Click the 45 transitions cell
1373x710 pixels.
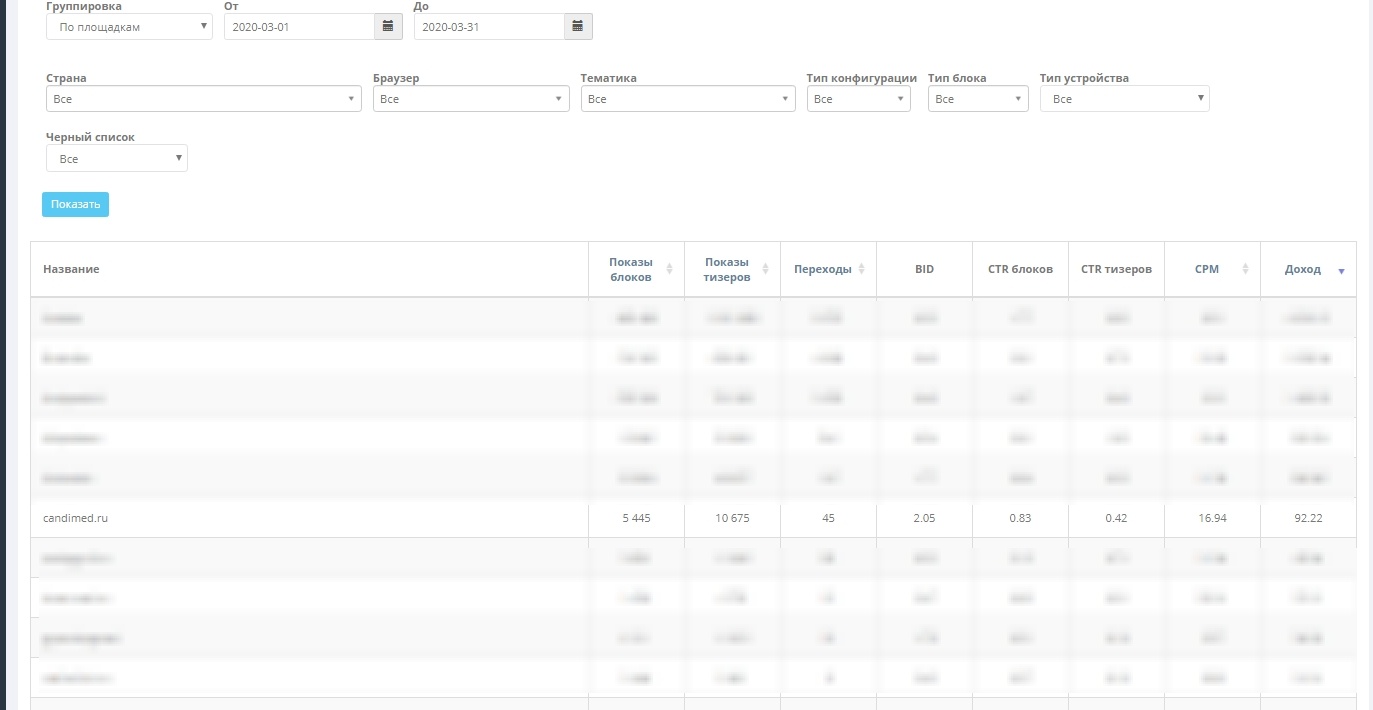pyautogui.click(x=828, y=518)
